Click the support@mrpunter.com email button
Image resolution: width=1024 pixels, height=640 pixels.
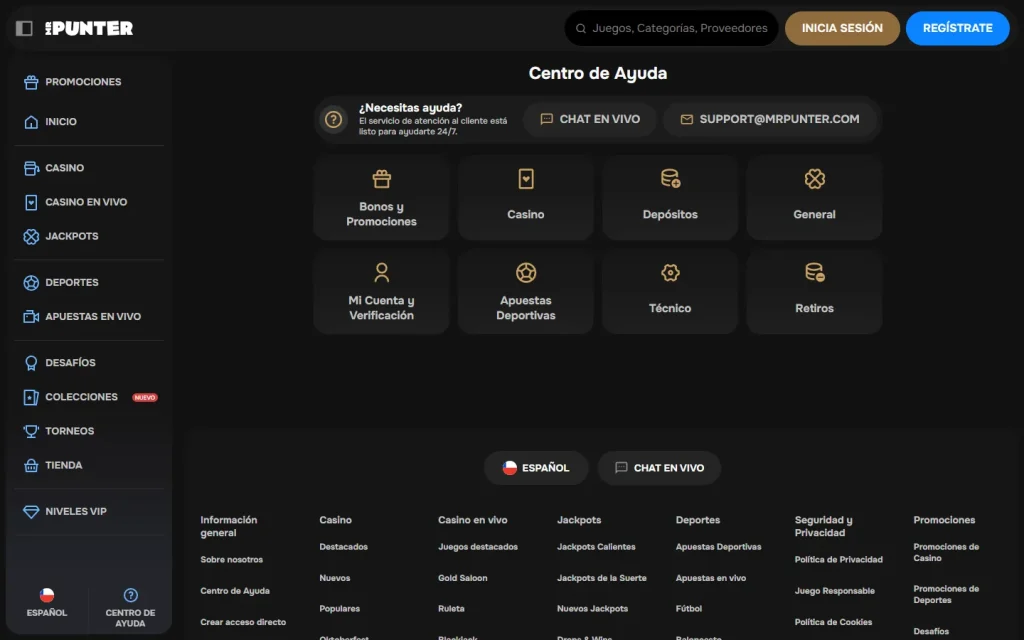pos(770,120)
